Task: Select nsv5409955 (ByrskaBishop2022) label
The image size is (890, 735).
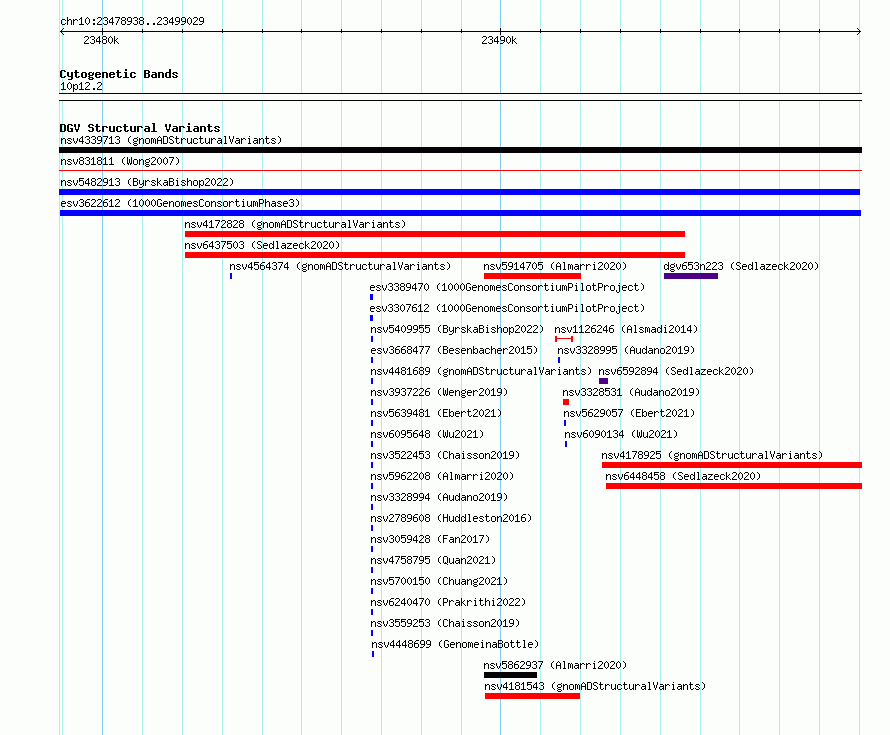Action: (457, 329)
